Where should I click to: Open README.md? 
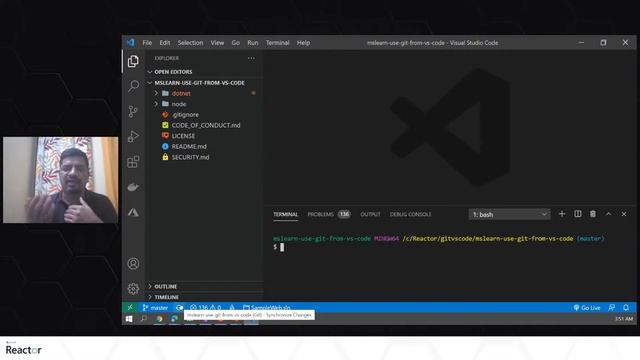pyautogui.click(x=204, y=147)
